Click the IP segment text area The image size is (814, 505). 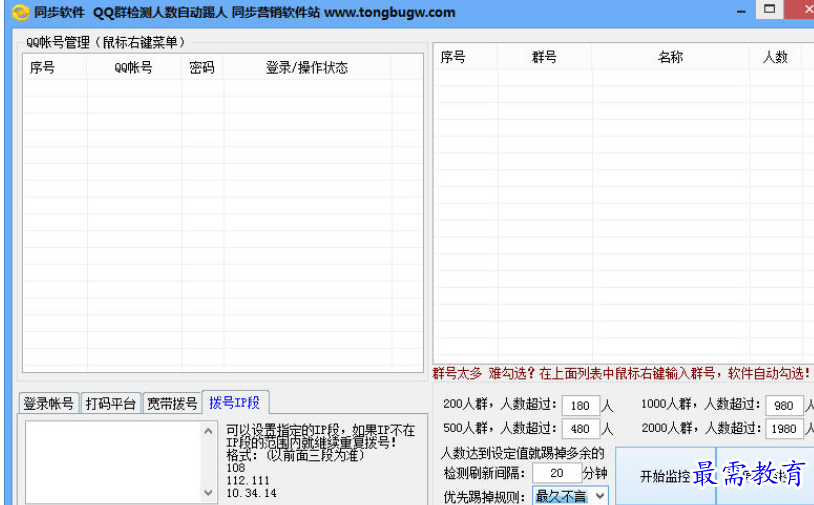114,461
